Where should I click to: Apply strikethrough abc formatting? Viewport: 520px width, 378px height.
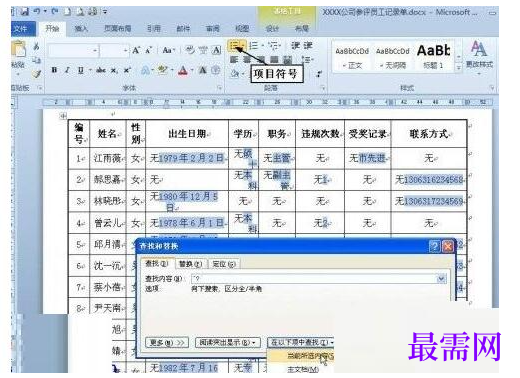(x=101, y=70)
